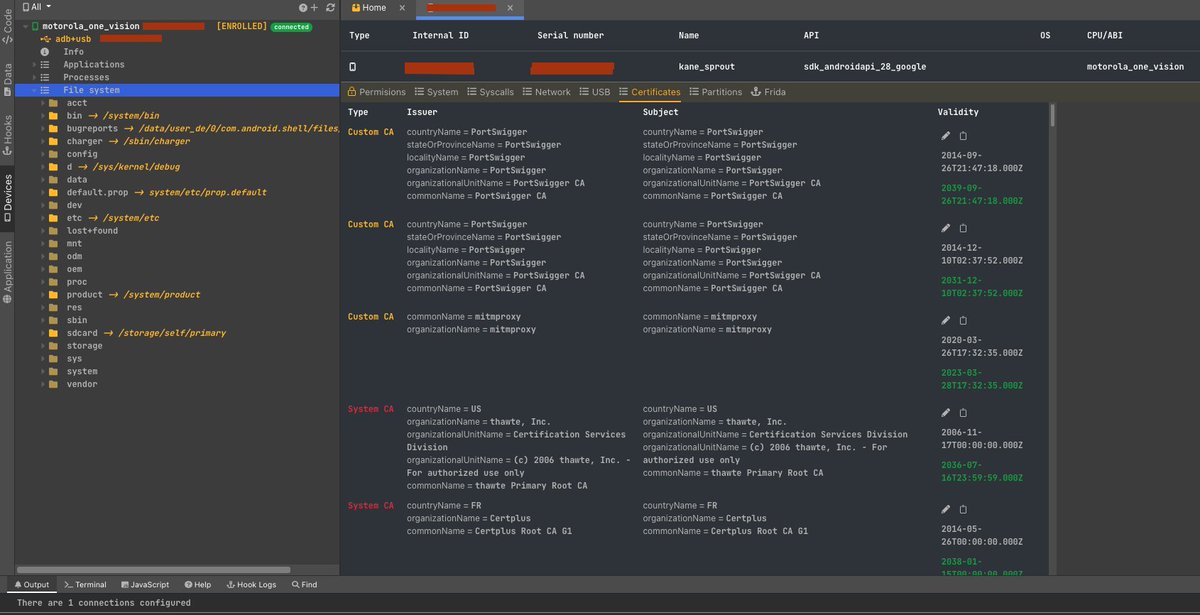The width and height of the screenshot is (1200, 615).
Task: Expand the Processes node
Action: 35,77
